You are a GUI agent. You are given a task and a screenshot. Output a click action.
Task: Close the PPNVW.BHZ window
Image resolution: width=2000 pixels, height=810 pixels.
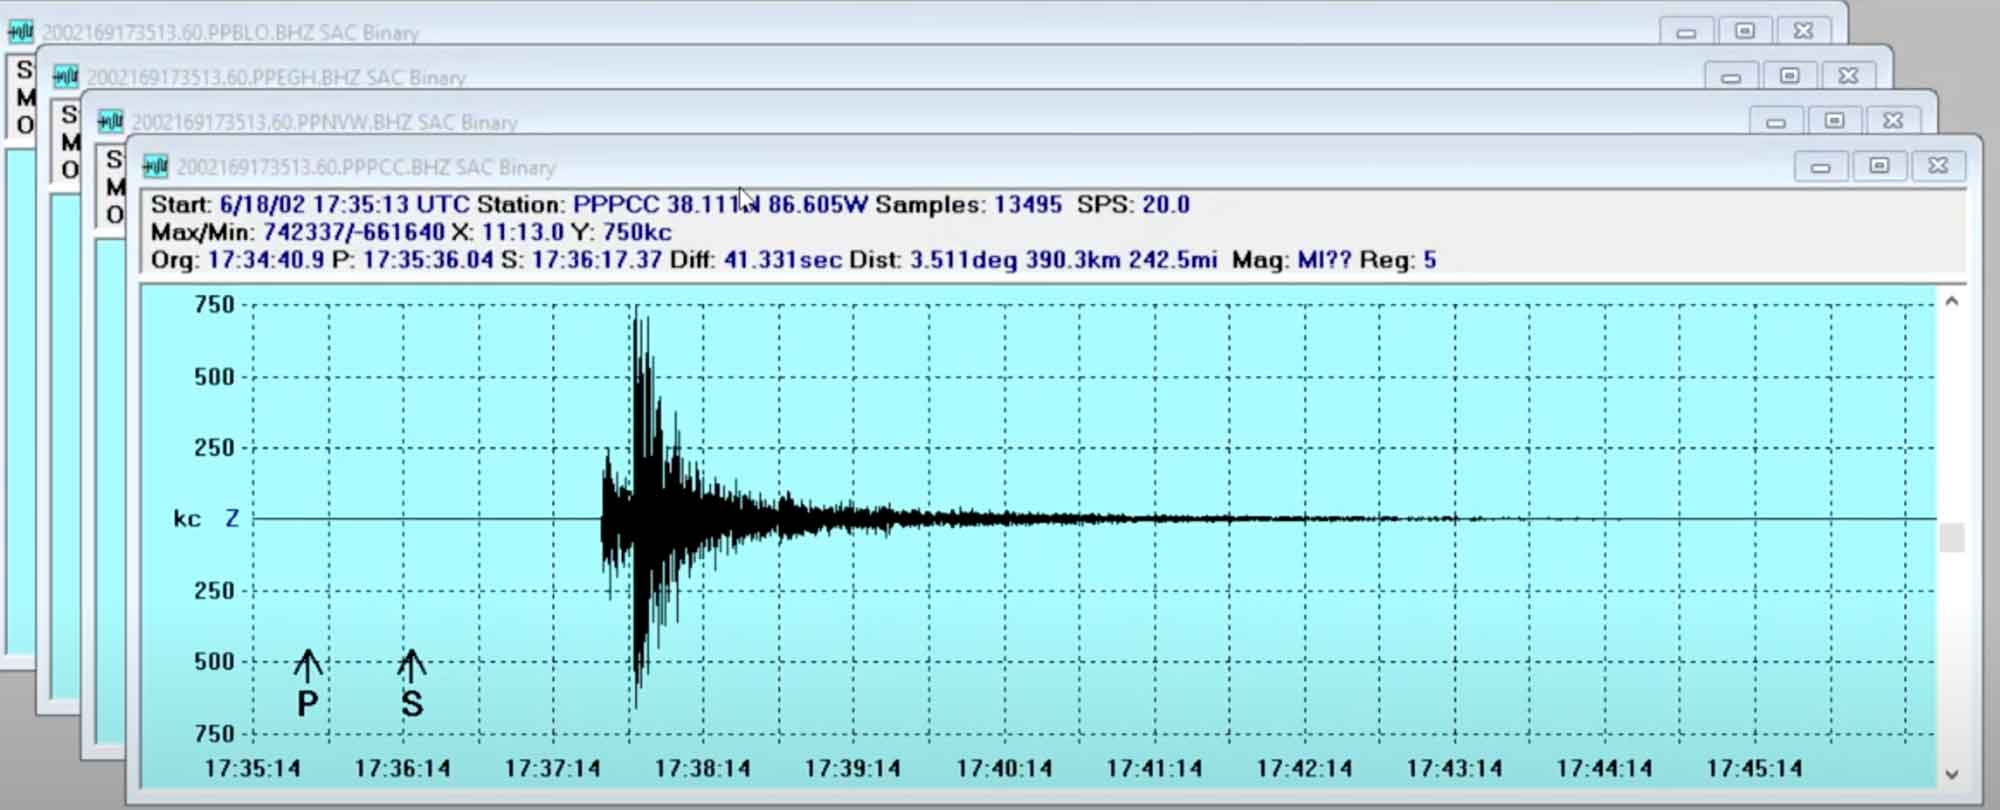[x=1893, y=120]
